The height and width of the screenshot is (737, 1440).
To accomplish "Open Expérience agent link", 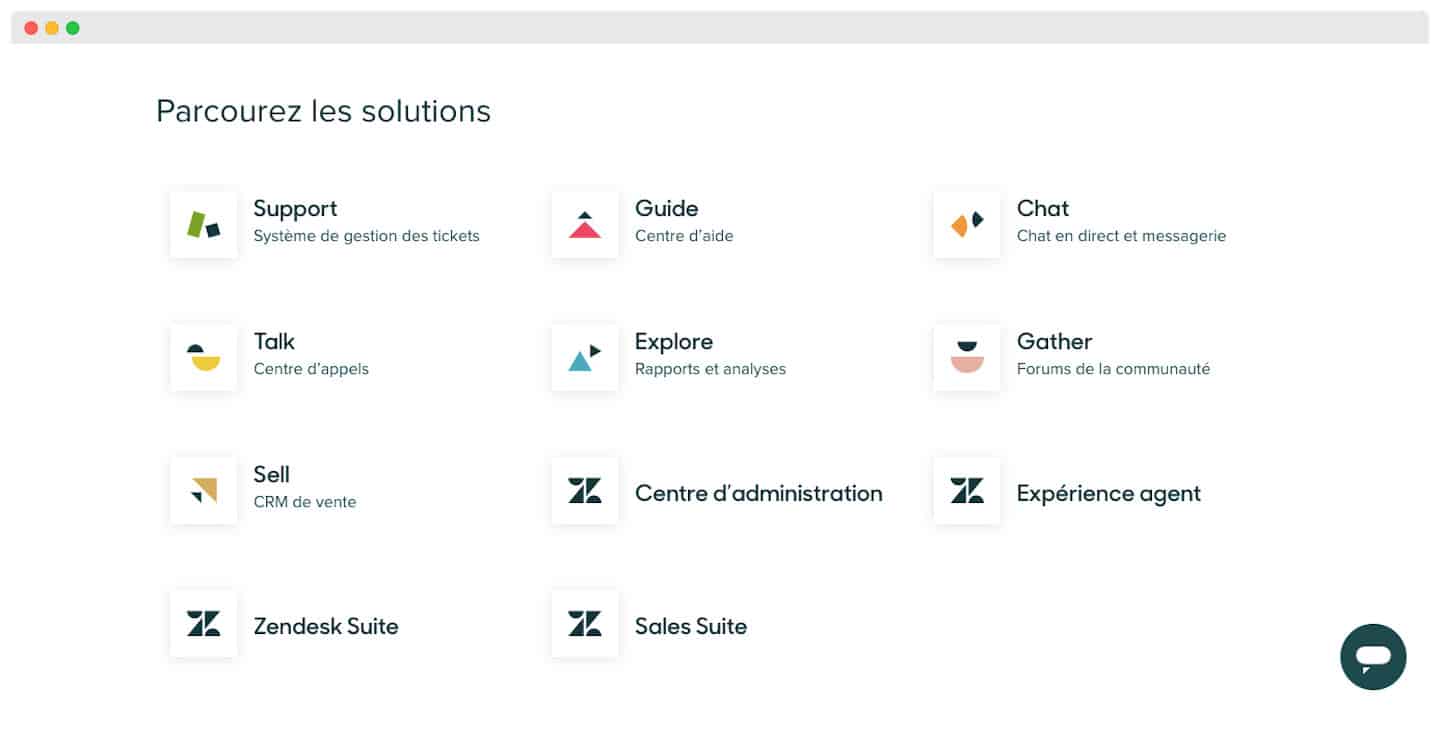I will point(1109,493).
